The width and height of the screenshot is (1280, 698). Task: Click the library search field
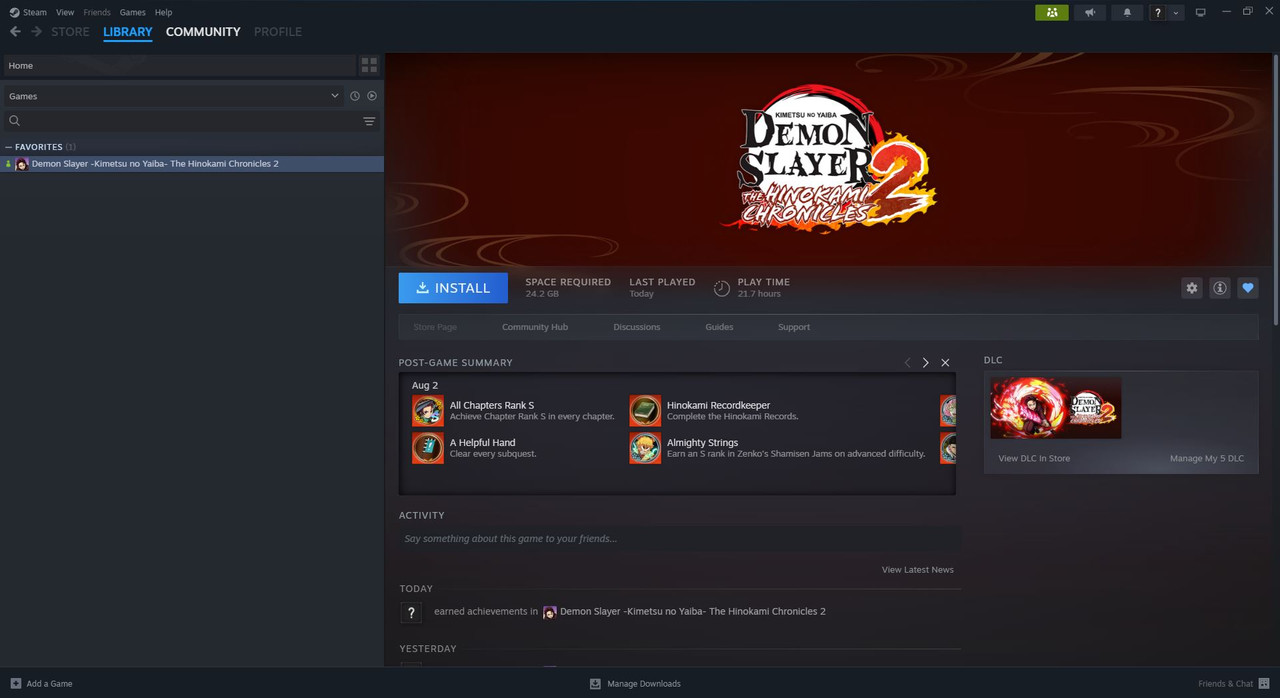[x=180, y=121]
